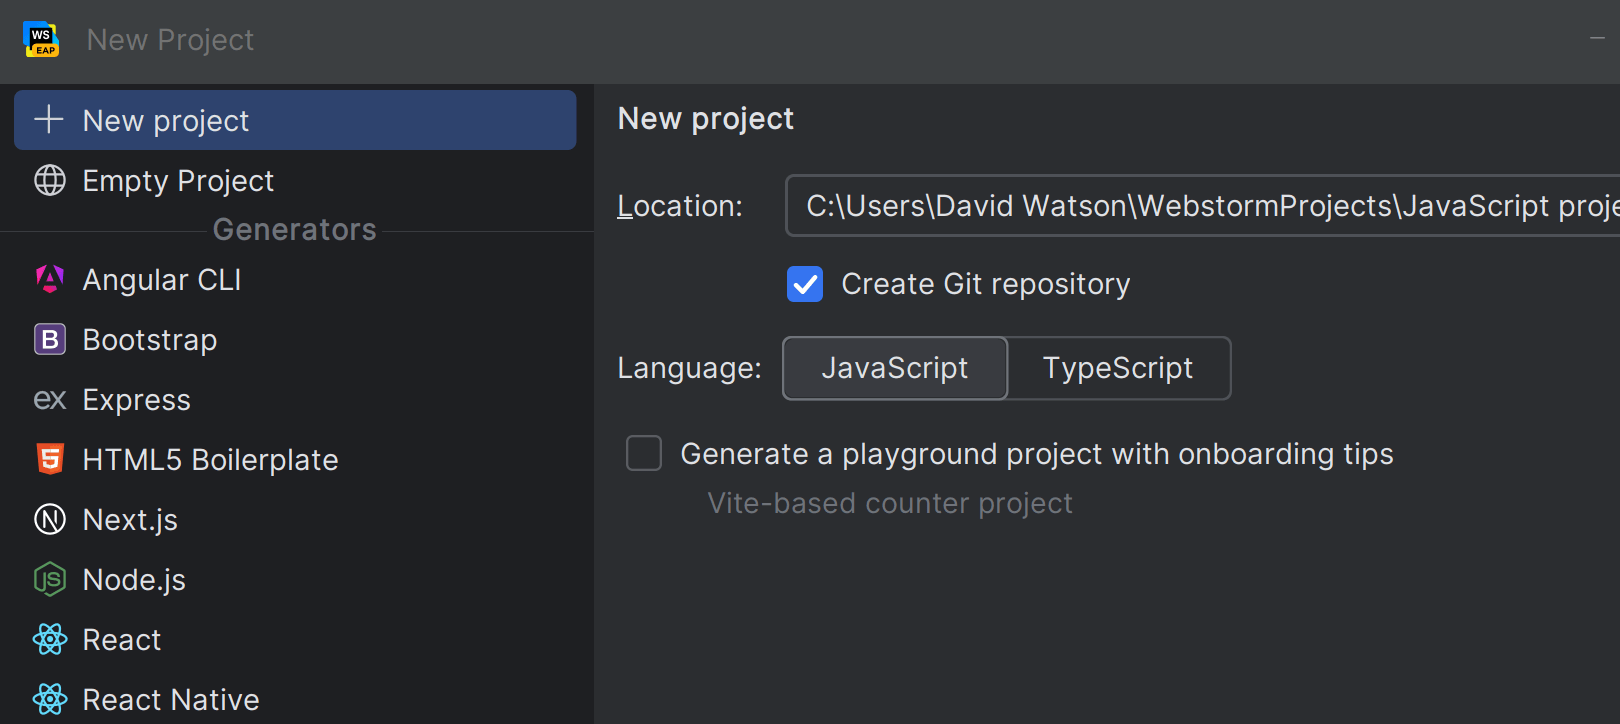The width and height of the screenshot is (1620, 724).
Task: Click the Angular CLI icon
Action: [x=50, y=279]
